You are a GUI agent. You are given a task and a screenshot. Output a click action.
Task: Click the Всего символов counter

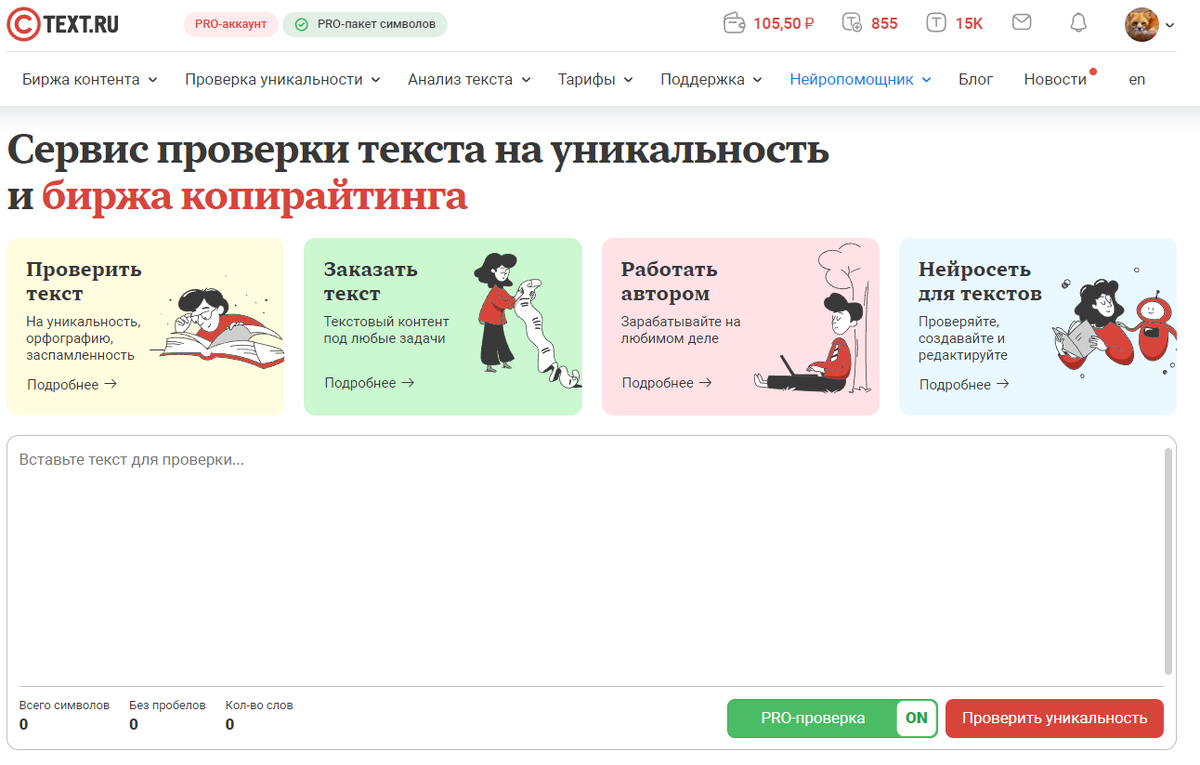pos(64,715)
